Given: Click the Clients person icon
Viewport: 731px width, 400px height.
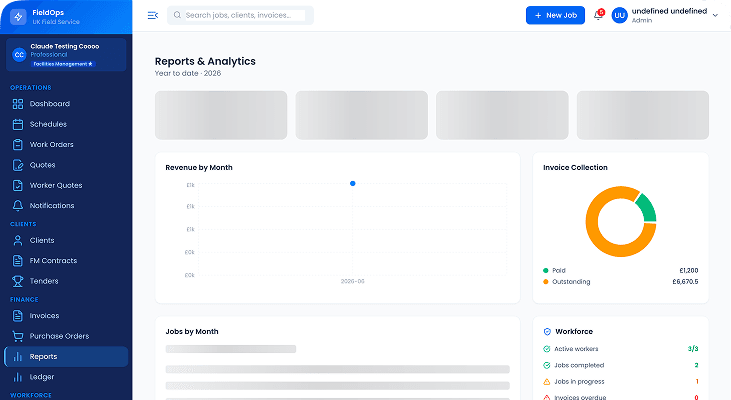Looking at the screenshot, I should pos(18,241).
